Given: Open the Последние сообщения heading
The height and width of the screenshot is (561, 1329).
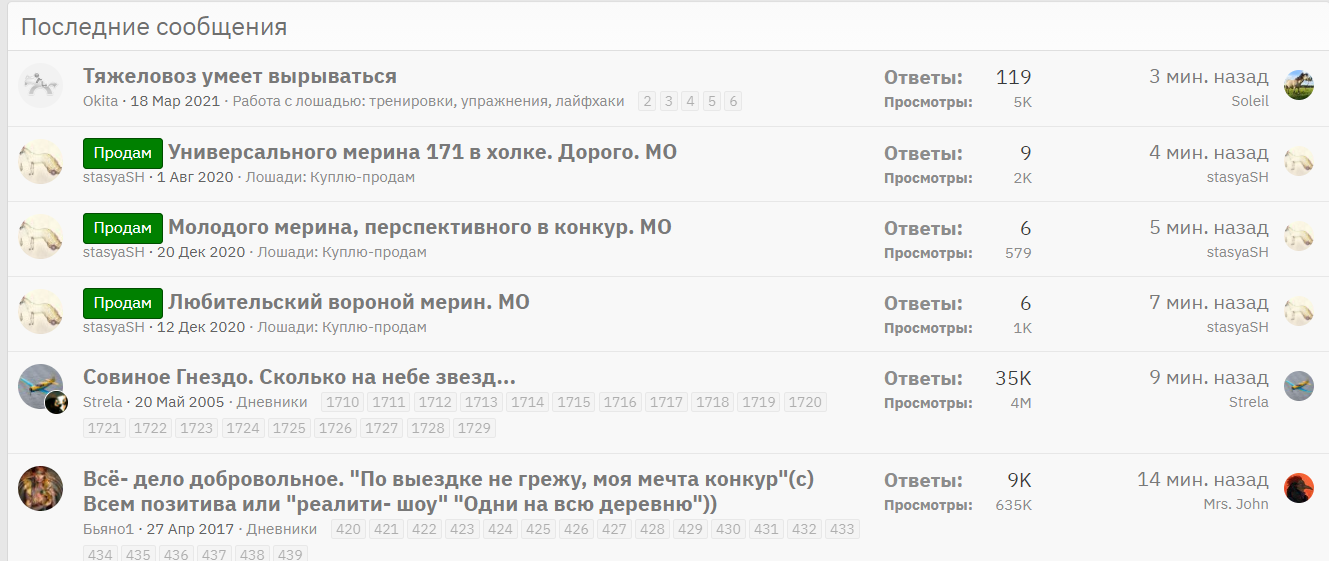Looking at the screenshot, I should pos(154,27).
